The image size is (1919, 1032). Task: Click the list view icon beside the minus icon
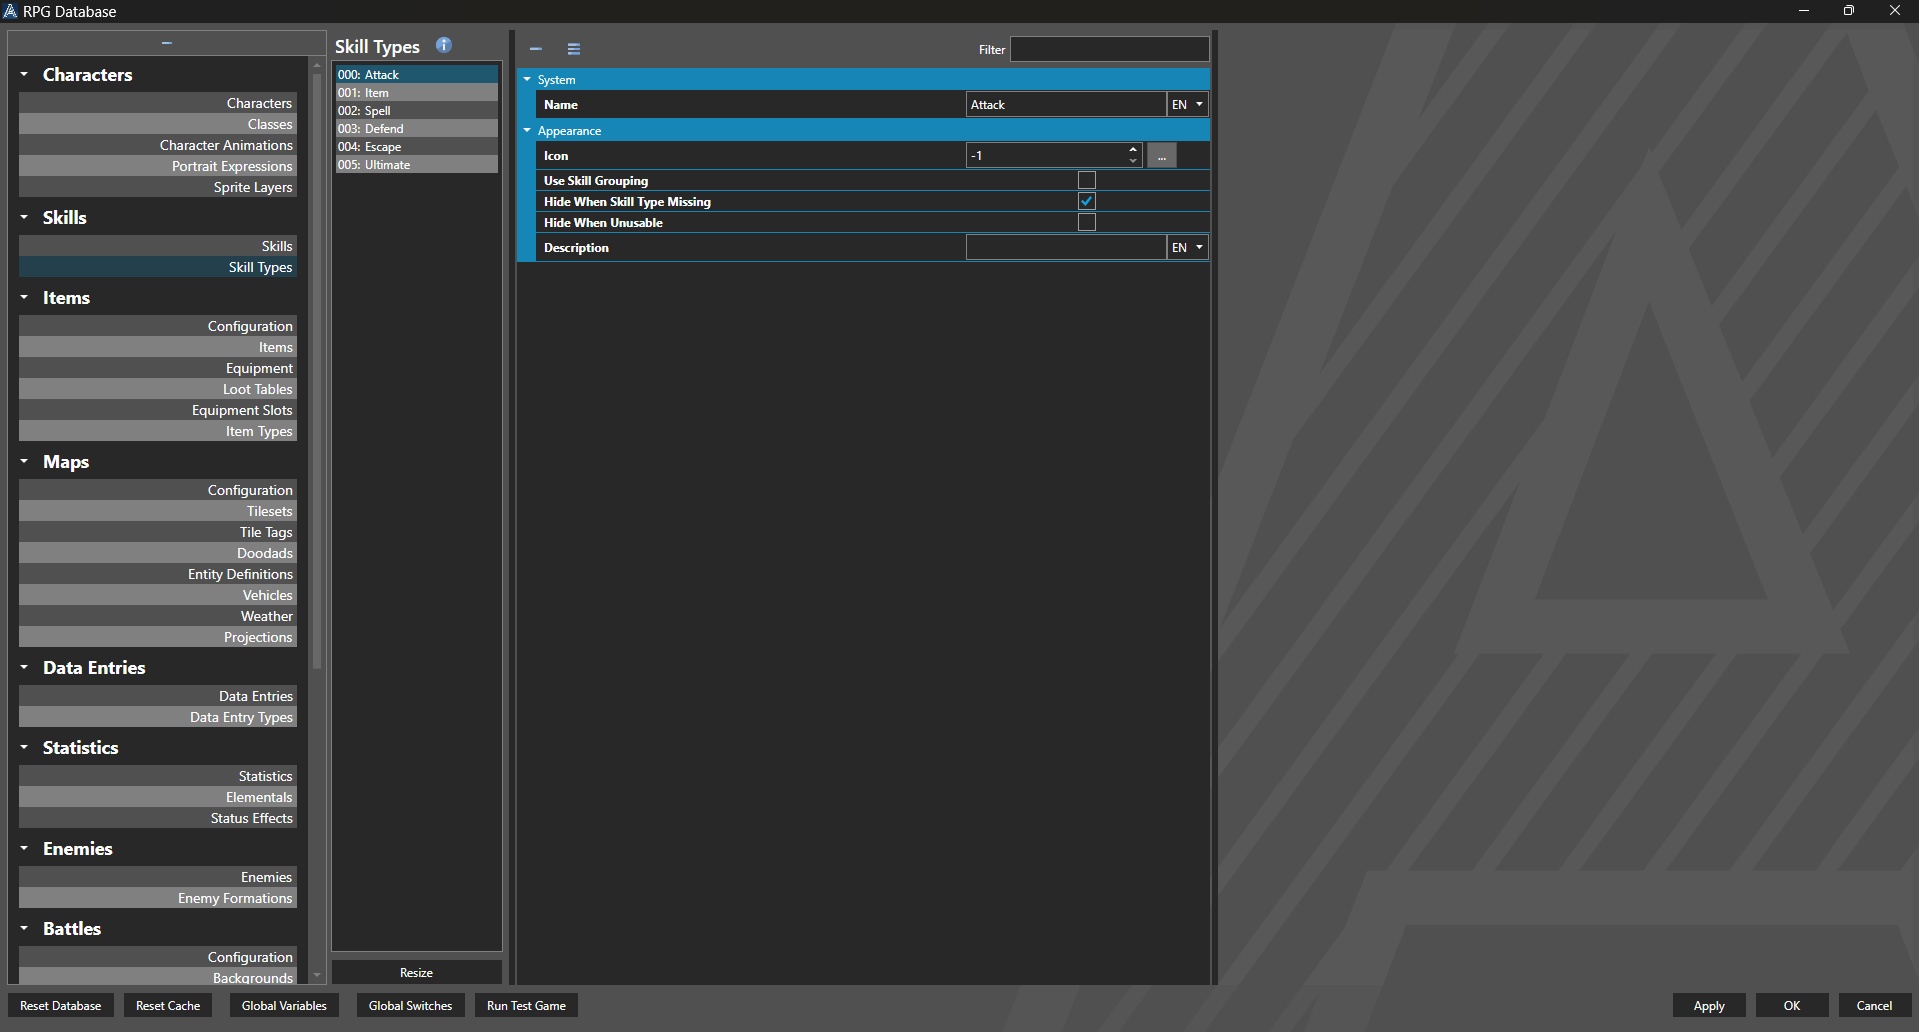pos(574,49)
